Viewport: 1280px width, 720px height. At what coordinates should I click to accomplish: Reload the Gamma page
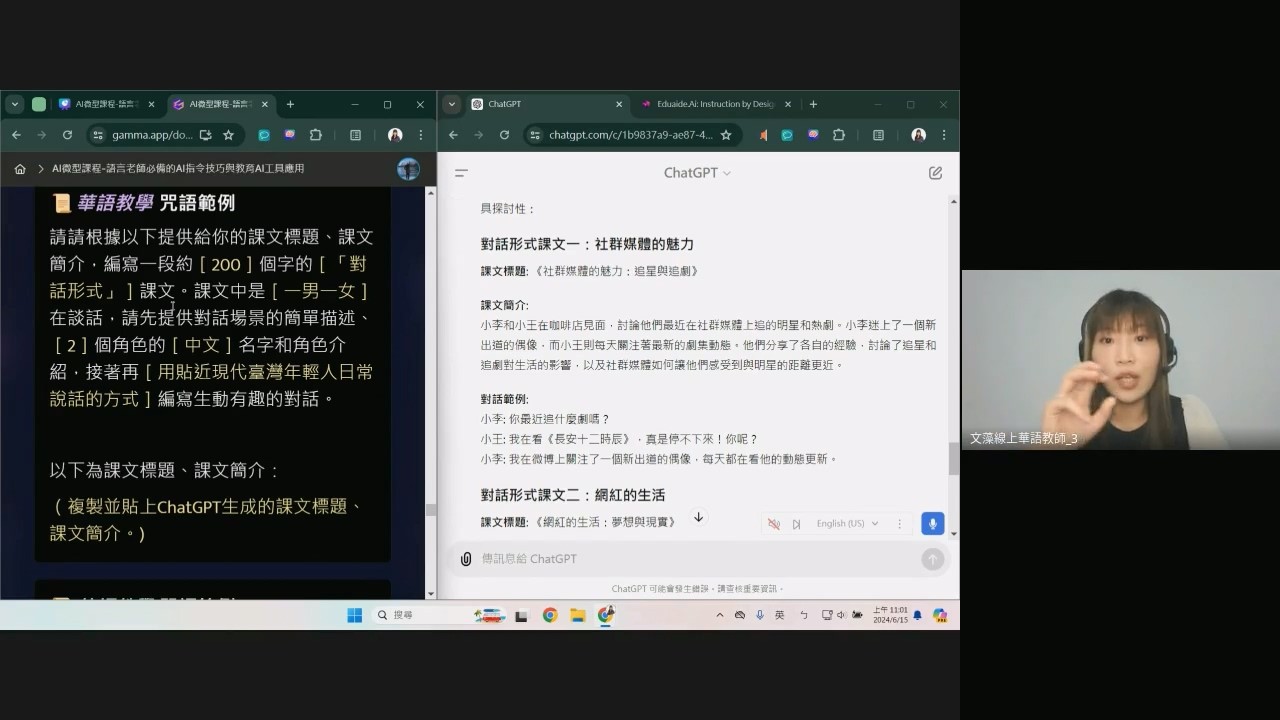point(67,135)
